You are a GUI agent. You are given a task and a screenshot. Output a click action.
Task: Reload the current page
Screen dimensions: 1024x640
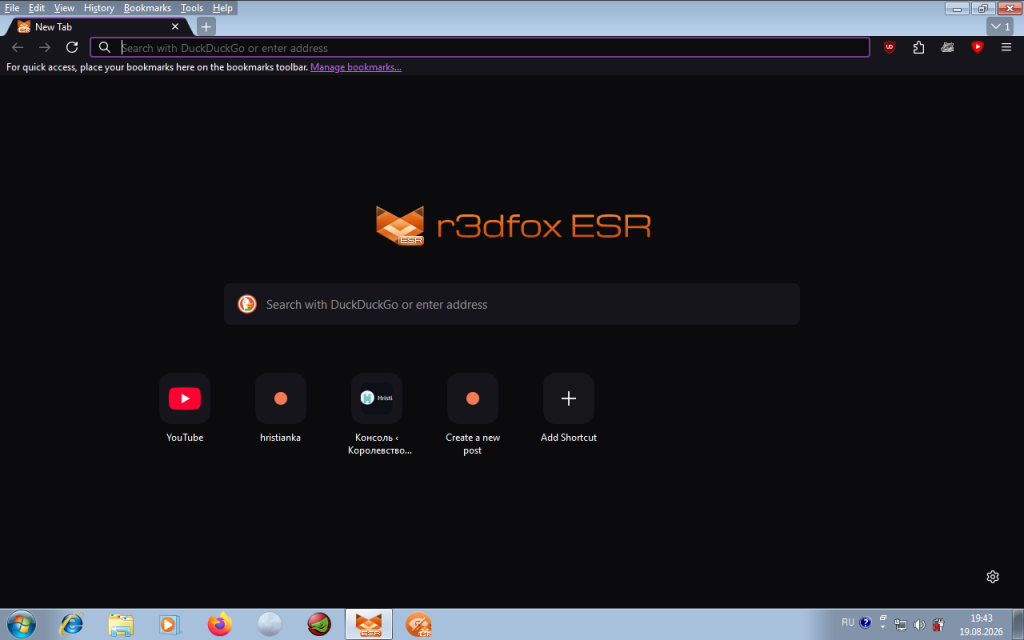point(72,47)
